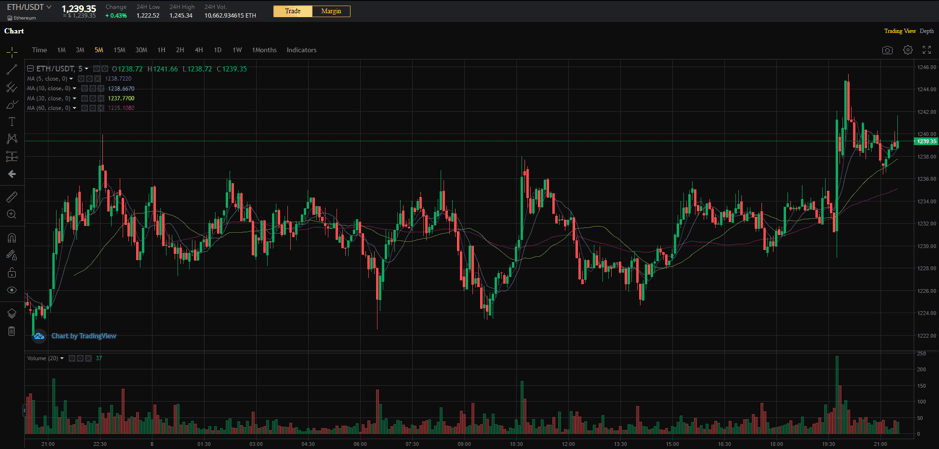Image resolution: width=939 pixels, height=449 pixels.
Task: Click the green 1239.35 current price label
Action: pos(925,142)
